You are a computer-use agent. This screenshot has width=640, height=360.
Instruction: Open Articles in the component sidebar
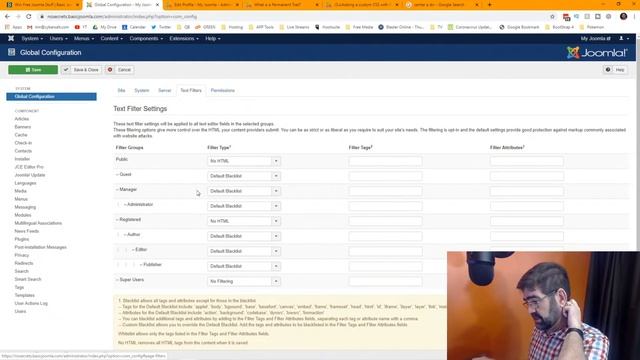pyautogui.click(x=22, y=119)
